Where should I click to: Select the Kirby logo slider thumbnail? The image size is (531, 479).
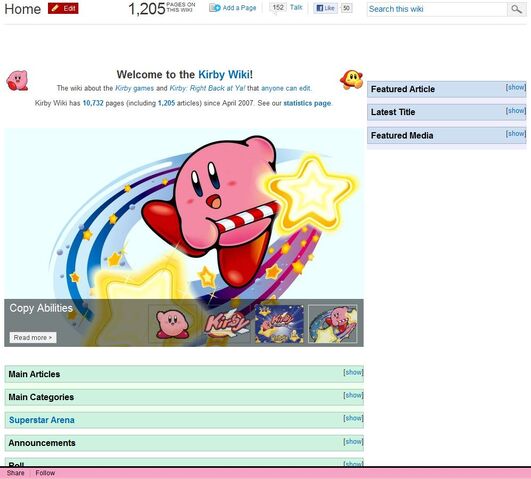pos(226,324)
